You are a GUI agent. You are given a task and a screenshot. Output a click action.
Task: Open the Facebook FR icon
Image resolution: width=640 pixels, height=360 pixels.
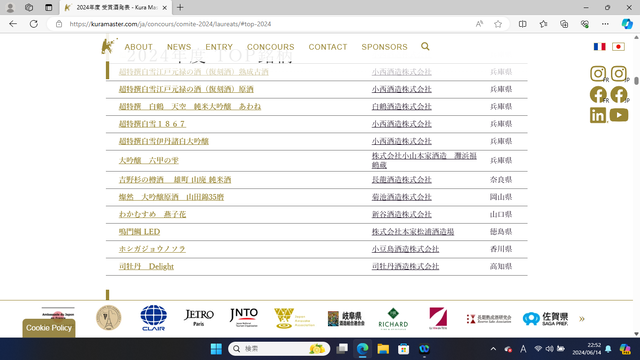tap(598, 94)
